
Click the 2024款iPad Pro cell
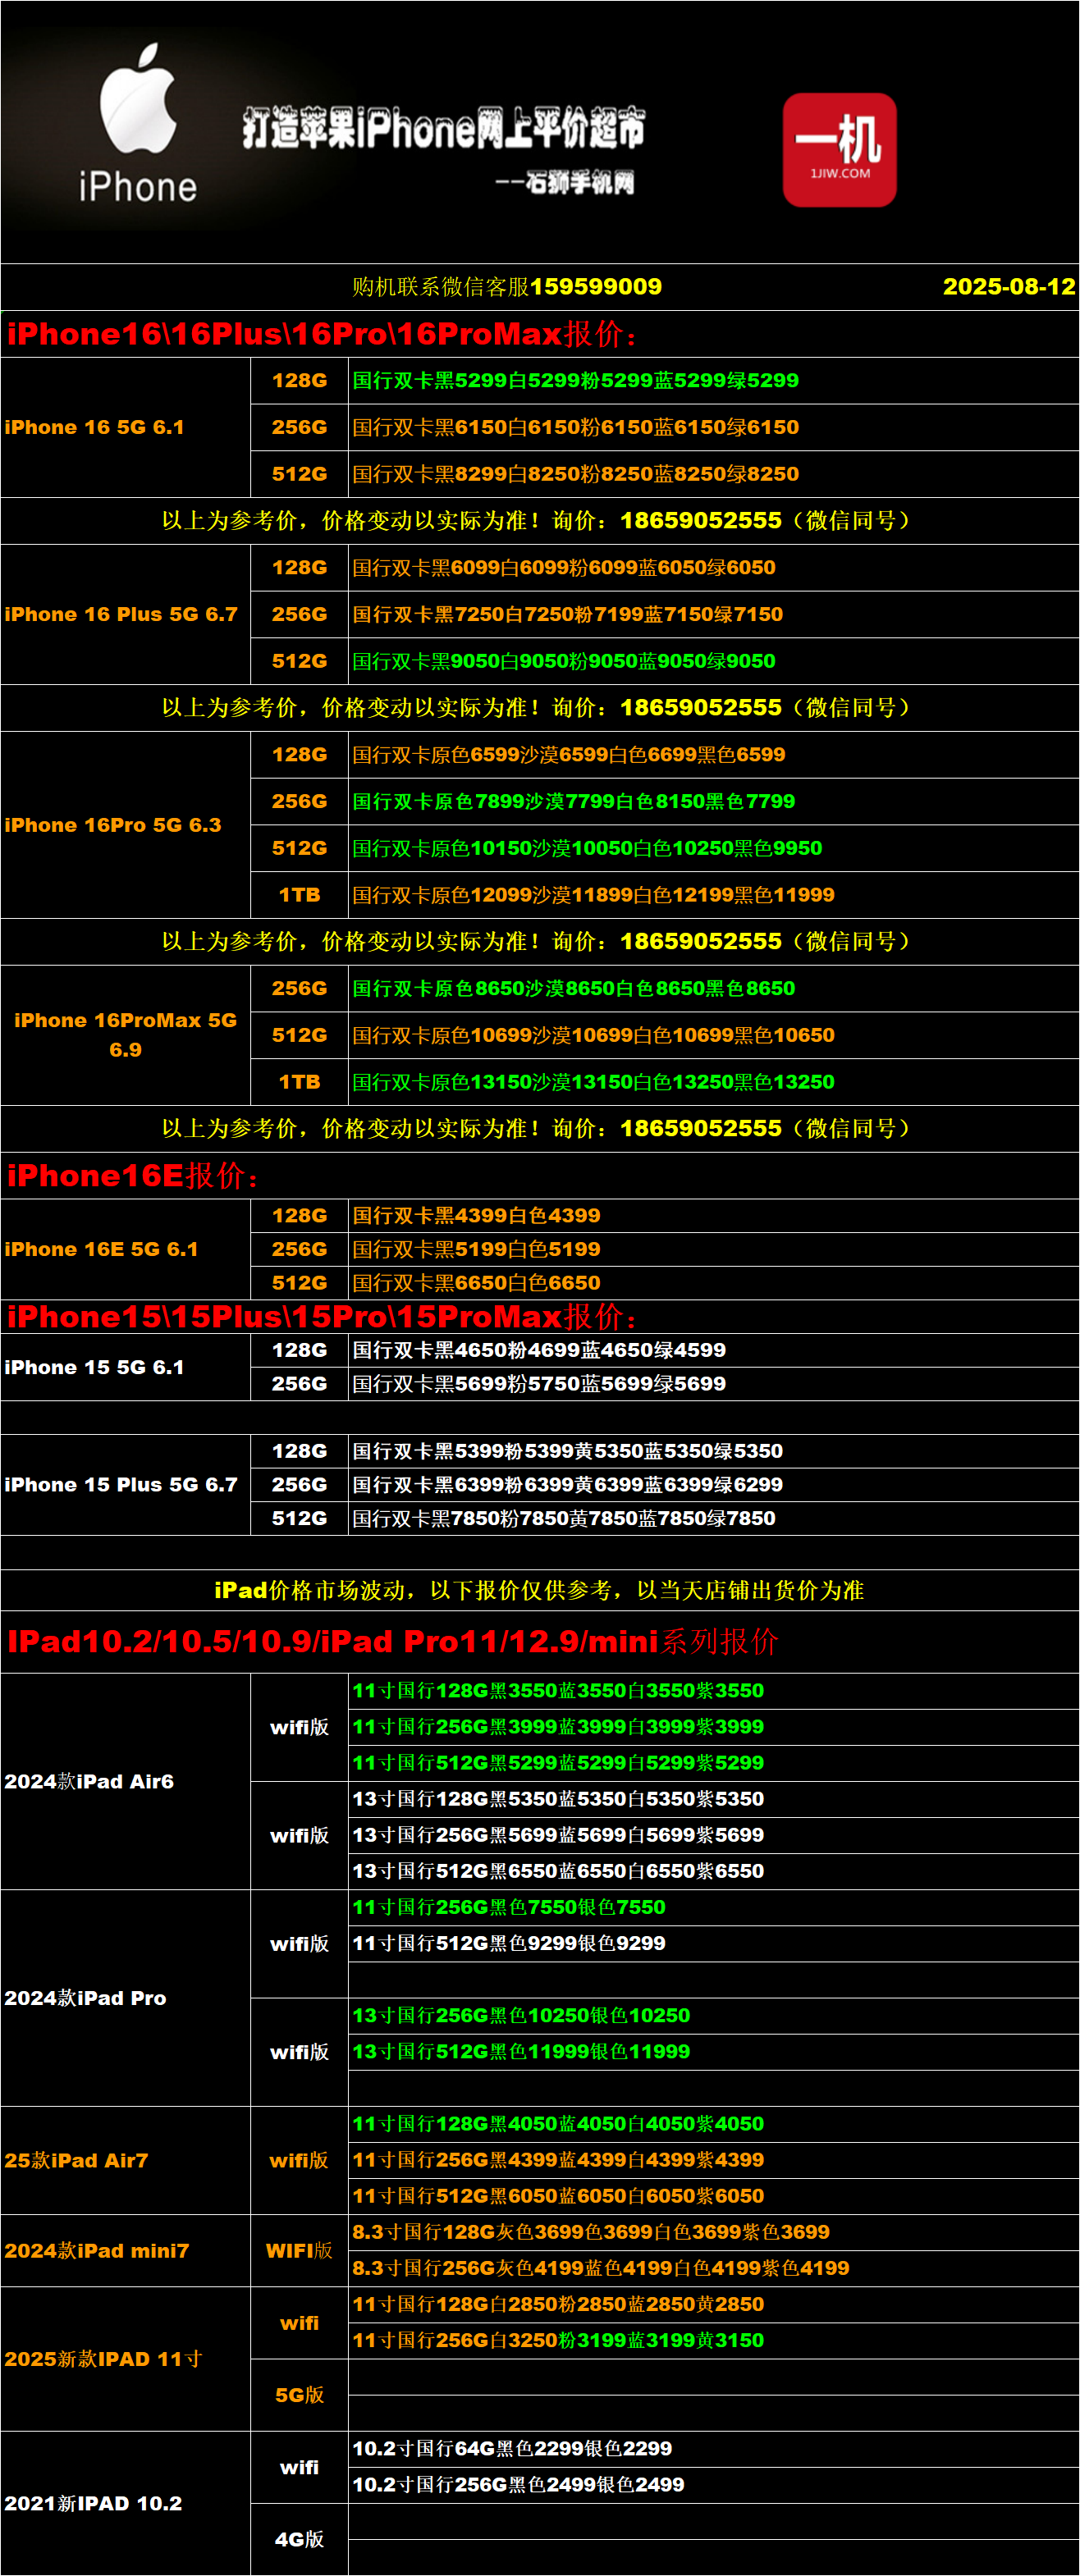click(125, 1998)
